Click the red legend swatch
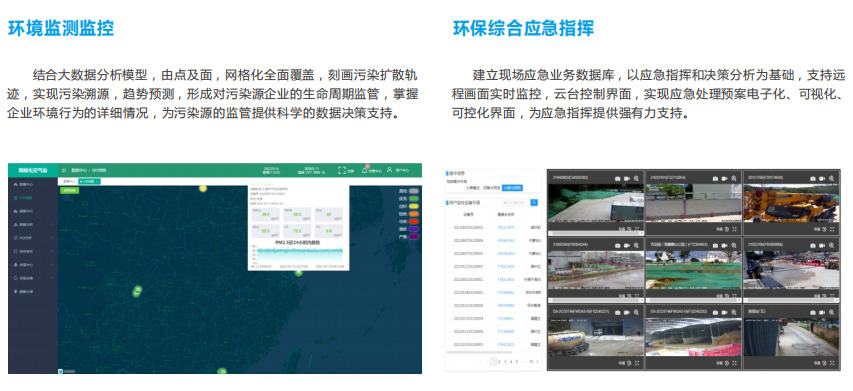The image size is (853, 391). click(414, 221)
